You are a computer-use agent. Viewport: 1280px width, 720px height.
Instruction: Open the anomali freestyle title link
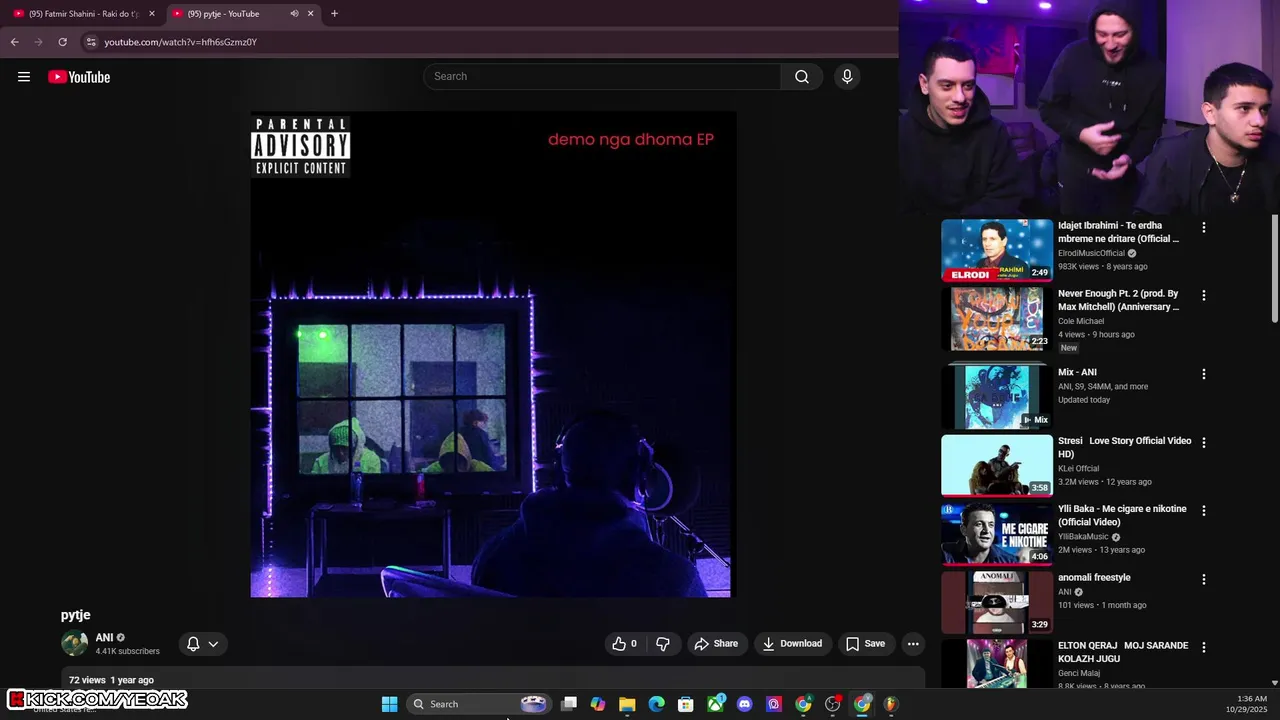click(1094, 577)
